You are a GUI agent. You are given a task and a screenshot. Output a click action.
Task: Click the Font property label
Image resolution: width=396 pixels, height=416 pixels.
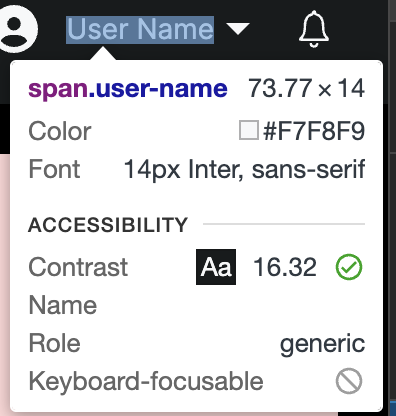pyautogui.click(x=54, y=169)
